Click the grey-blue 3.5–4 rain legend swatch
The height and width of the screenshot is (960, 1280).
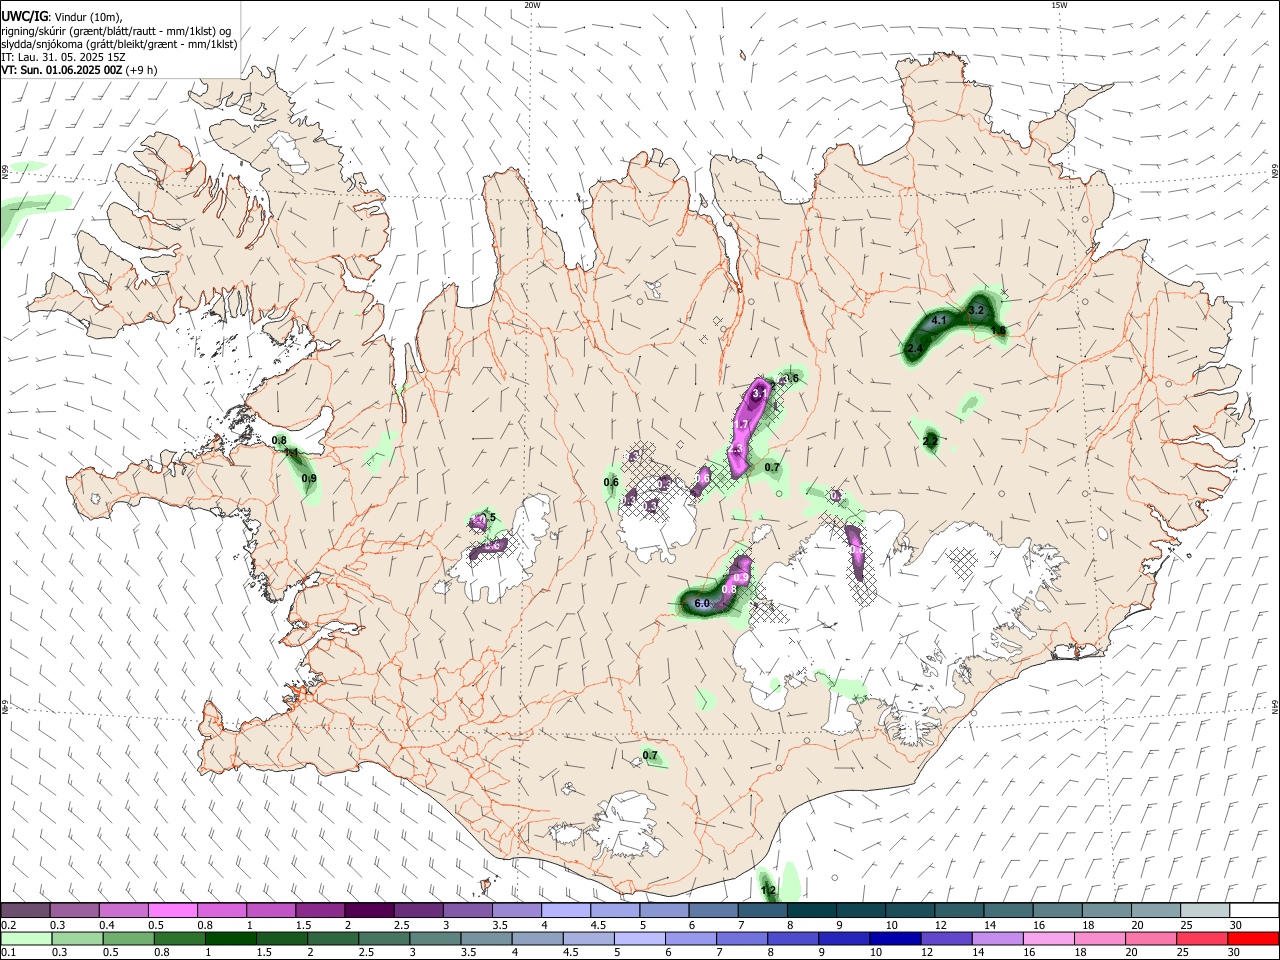pos(486,939)
